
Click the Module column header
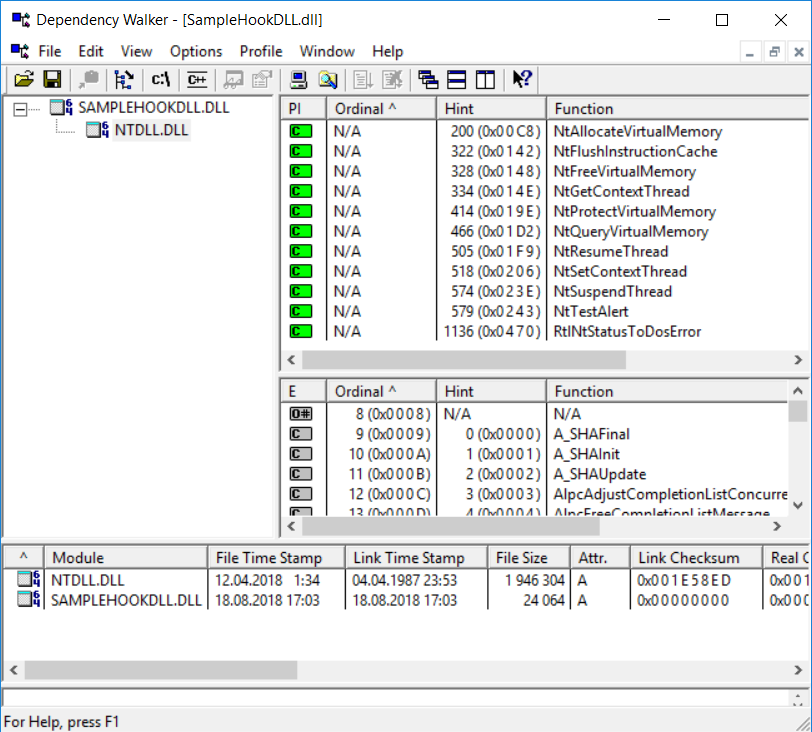[x=126, y=558]
